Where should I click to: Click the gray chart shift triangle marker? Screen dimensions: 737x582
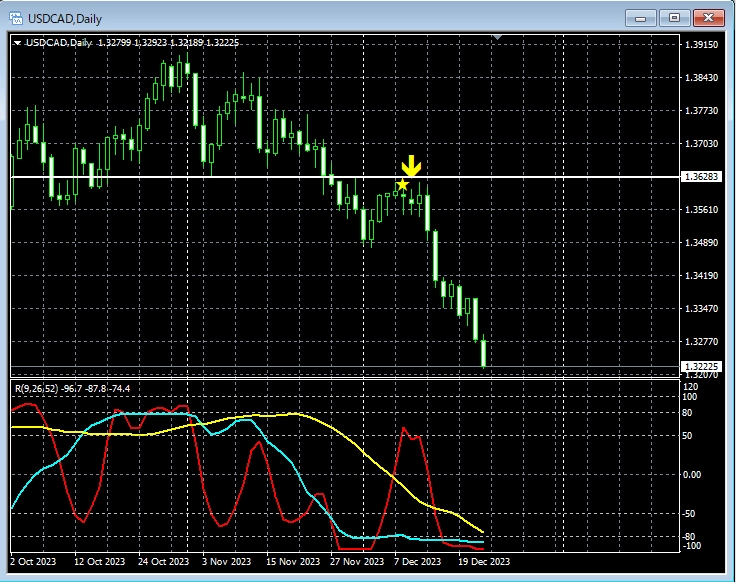point(498,38)
